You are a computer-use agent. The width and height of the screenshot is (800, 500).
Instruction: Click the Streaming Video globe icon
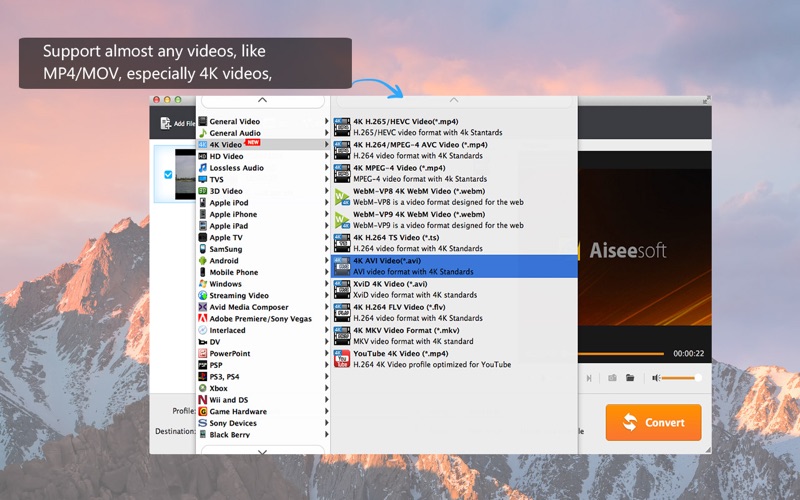(203, 295)
